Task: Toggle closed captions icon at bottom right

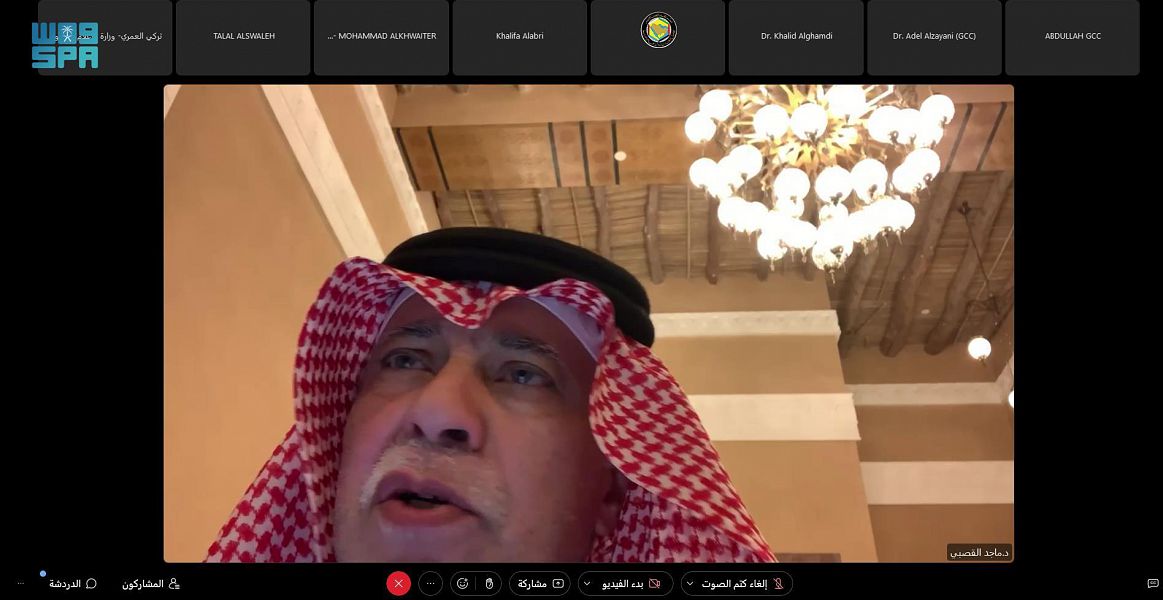Action: pos(1152,583)
